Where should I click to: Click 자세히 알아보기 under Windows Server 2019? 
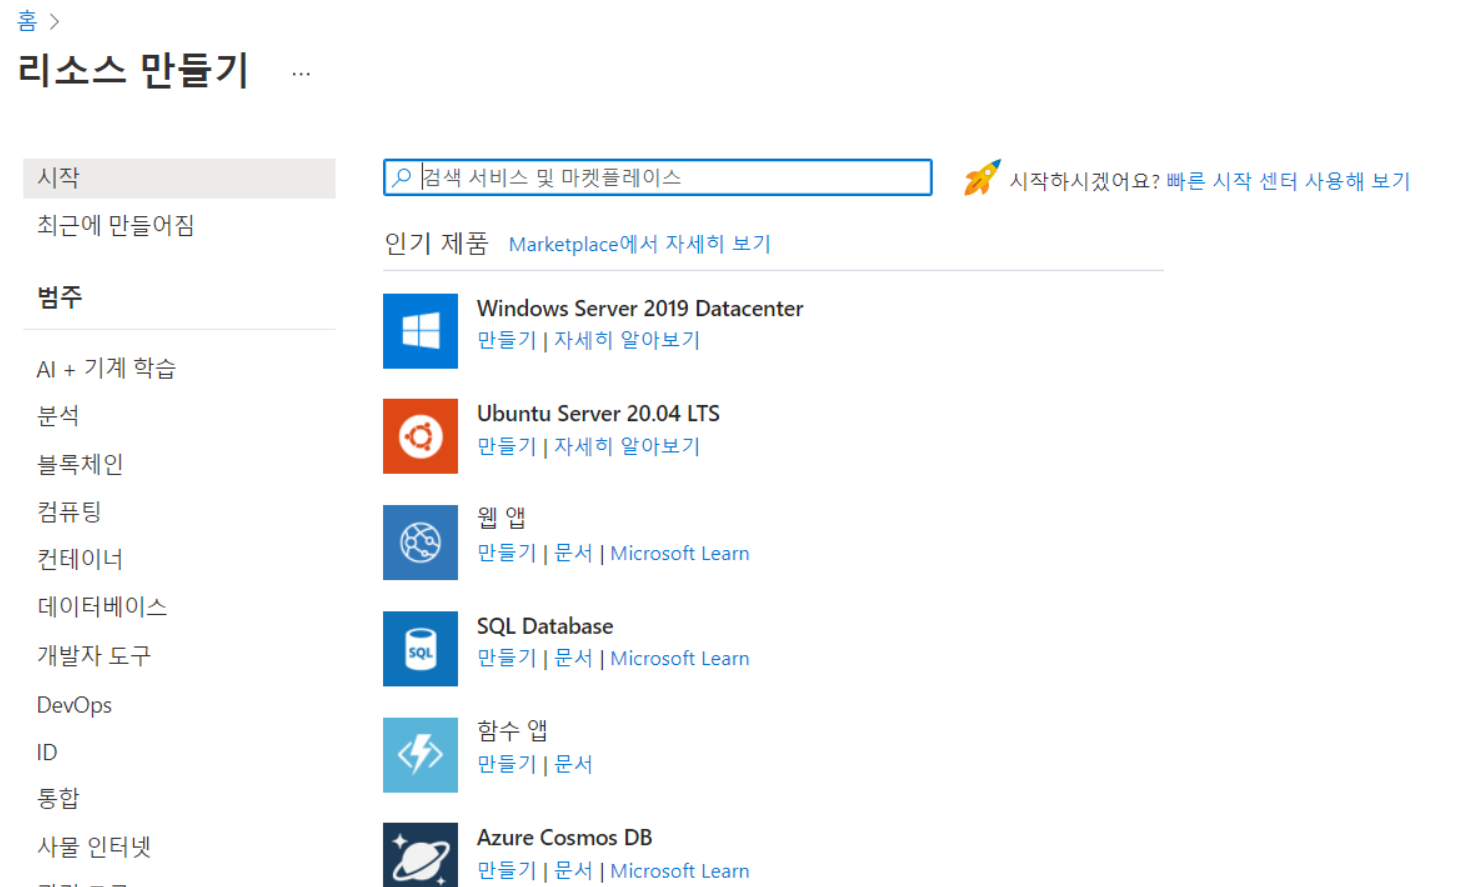pos(627,340)
